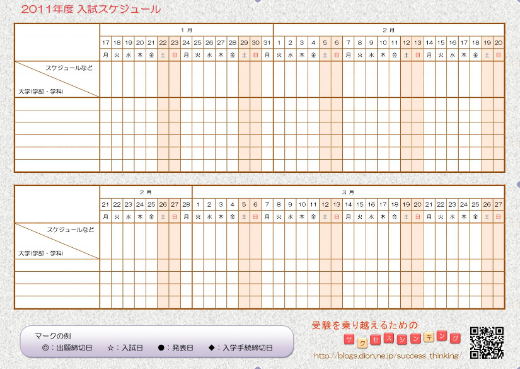Click the title 2011年度 入試スケジュール
The height and width of the screenshot is (369, 520).
coord(91,9)
